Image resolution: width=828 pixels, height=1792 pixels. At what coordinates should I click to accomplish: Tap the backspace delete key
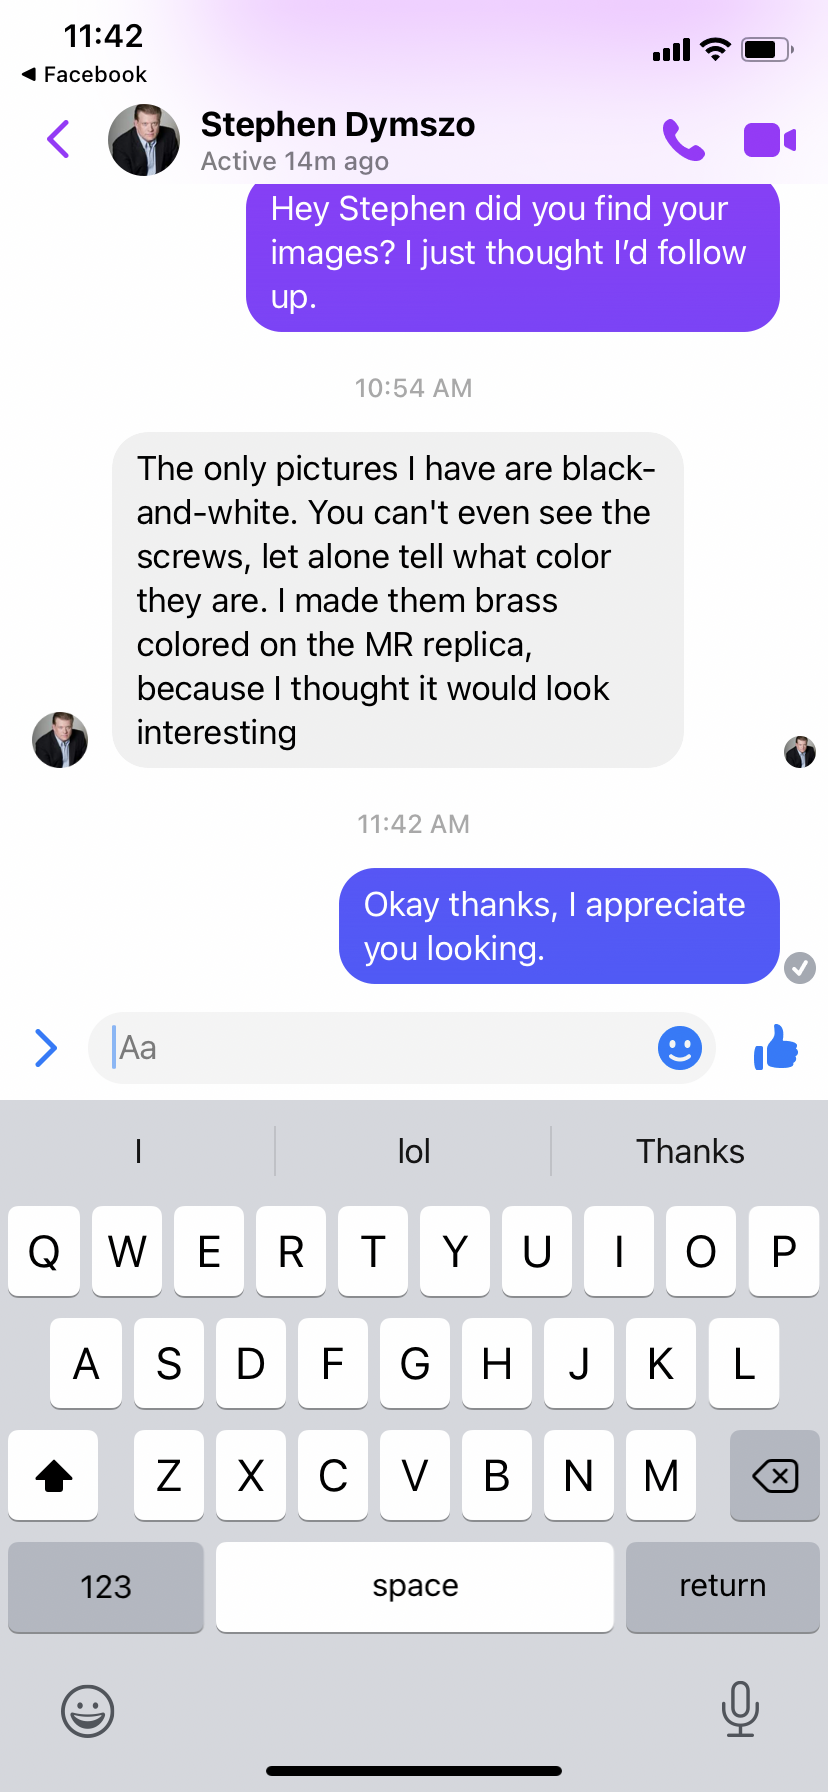point(775,1475)
